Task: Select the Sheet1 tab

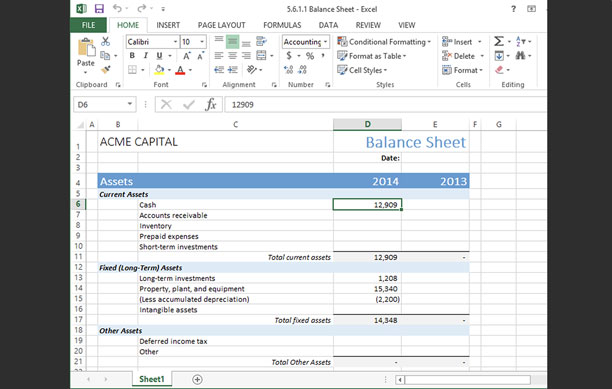Action: [152, 379]
